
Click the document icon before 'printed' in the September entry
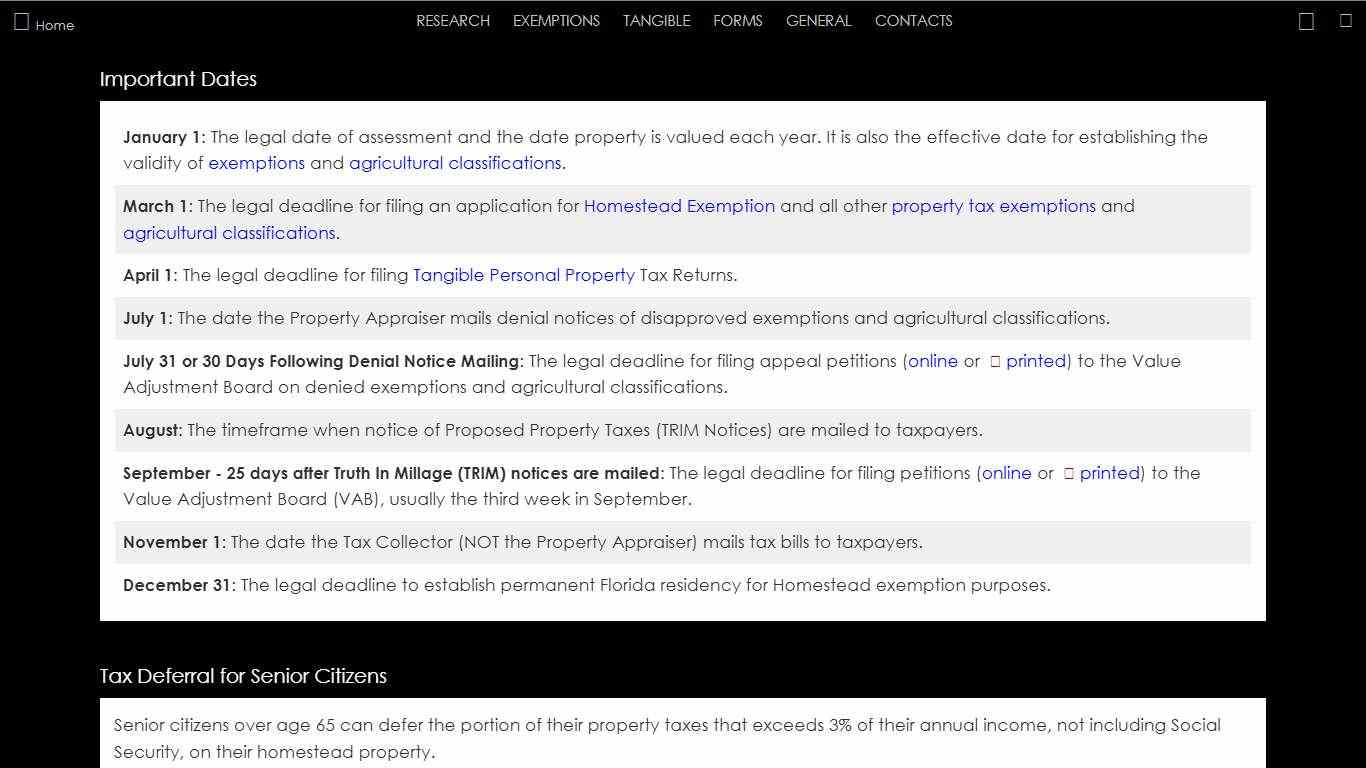click(x=1068, y=474)
